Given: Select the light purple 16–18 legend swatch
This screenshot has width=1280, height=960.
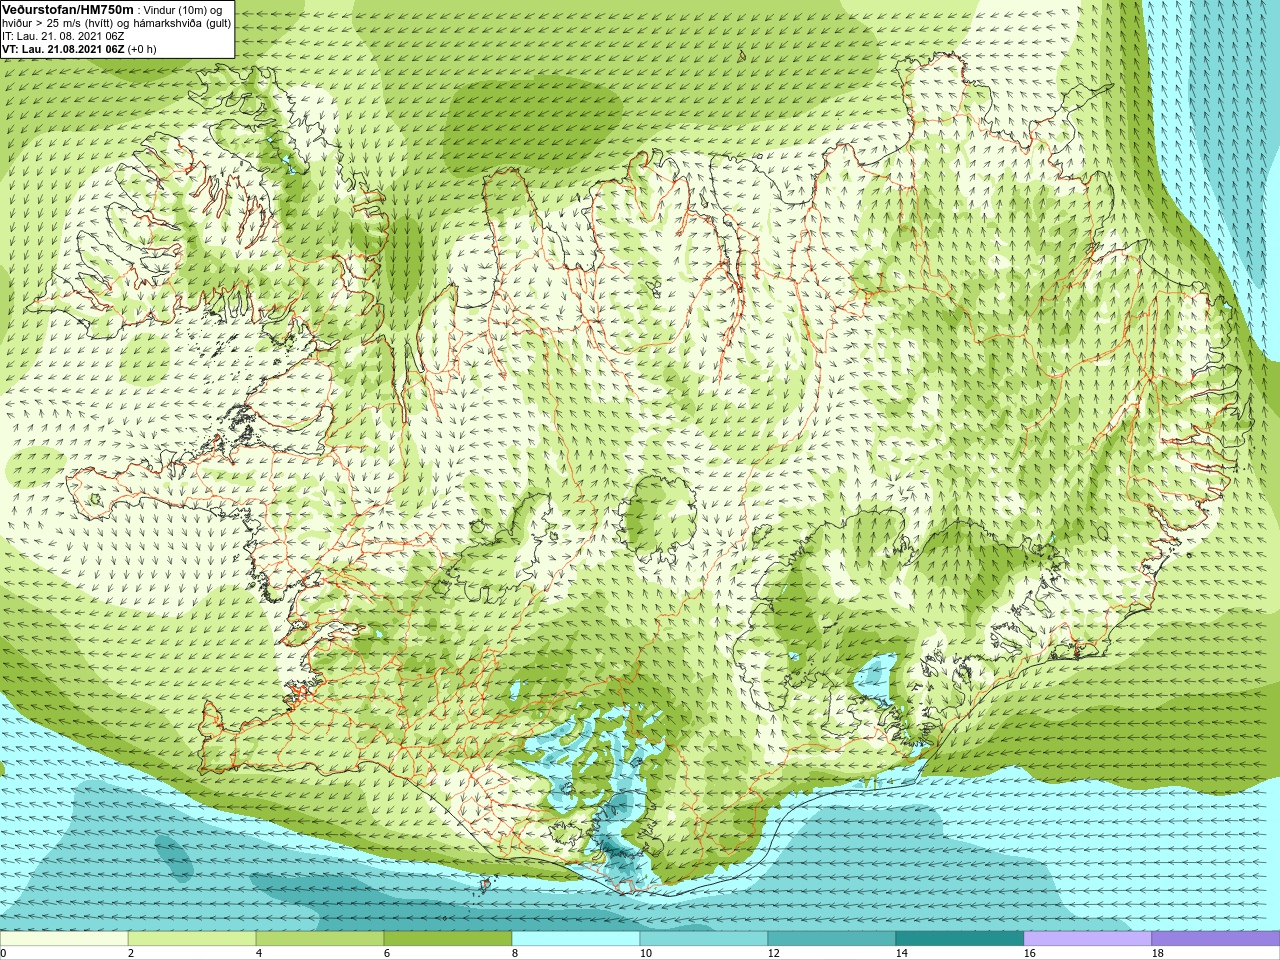Looking at the screenshot, I should 1088,939.
